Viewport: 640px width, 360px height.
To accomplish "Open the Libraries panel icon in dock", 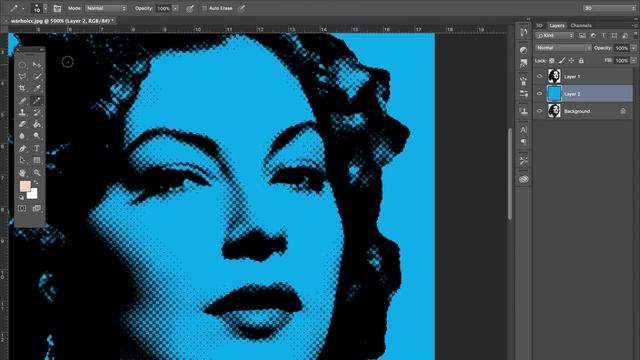I will click(524, 179).
